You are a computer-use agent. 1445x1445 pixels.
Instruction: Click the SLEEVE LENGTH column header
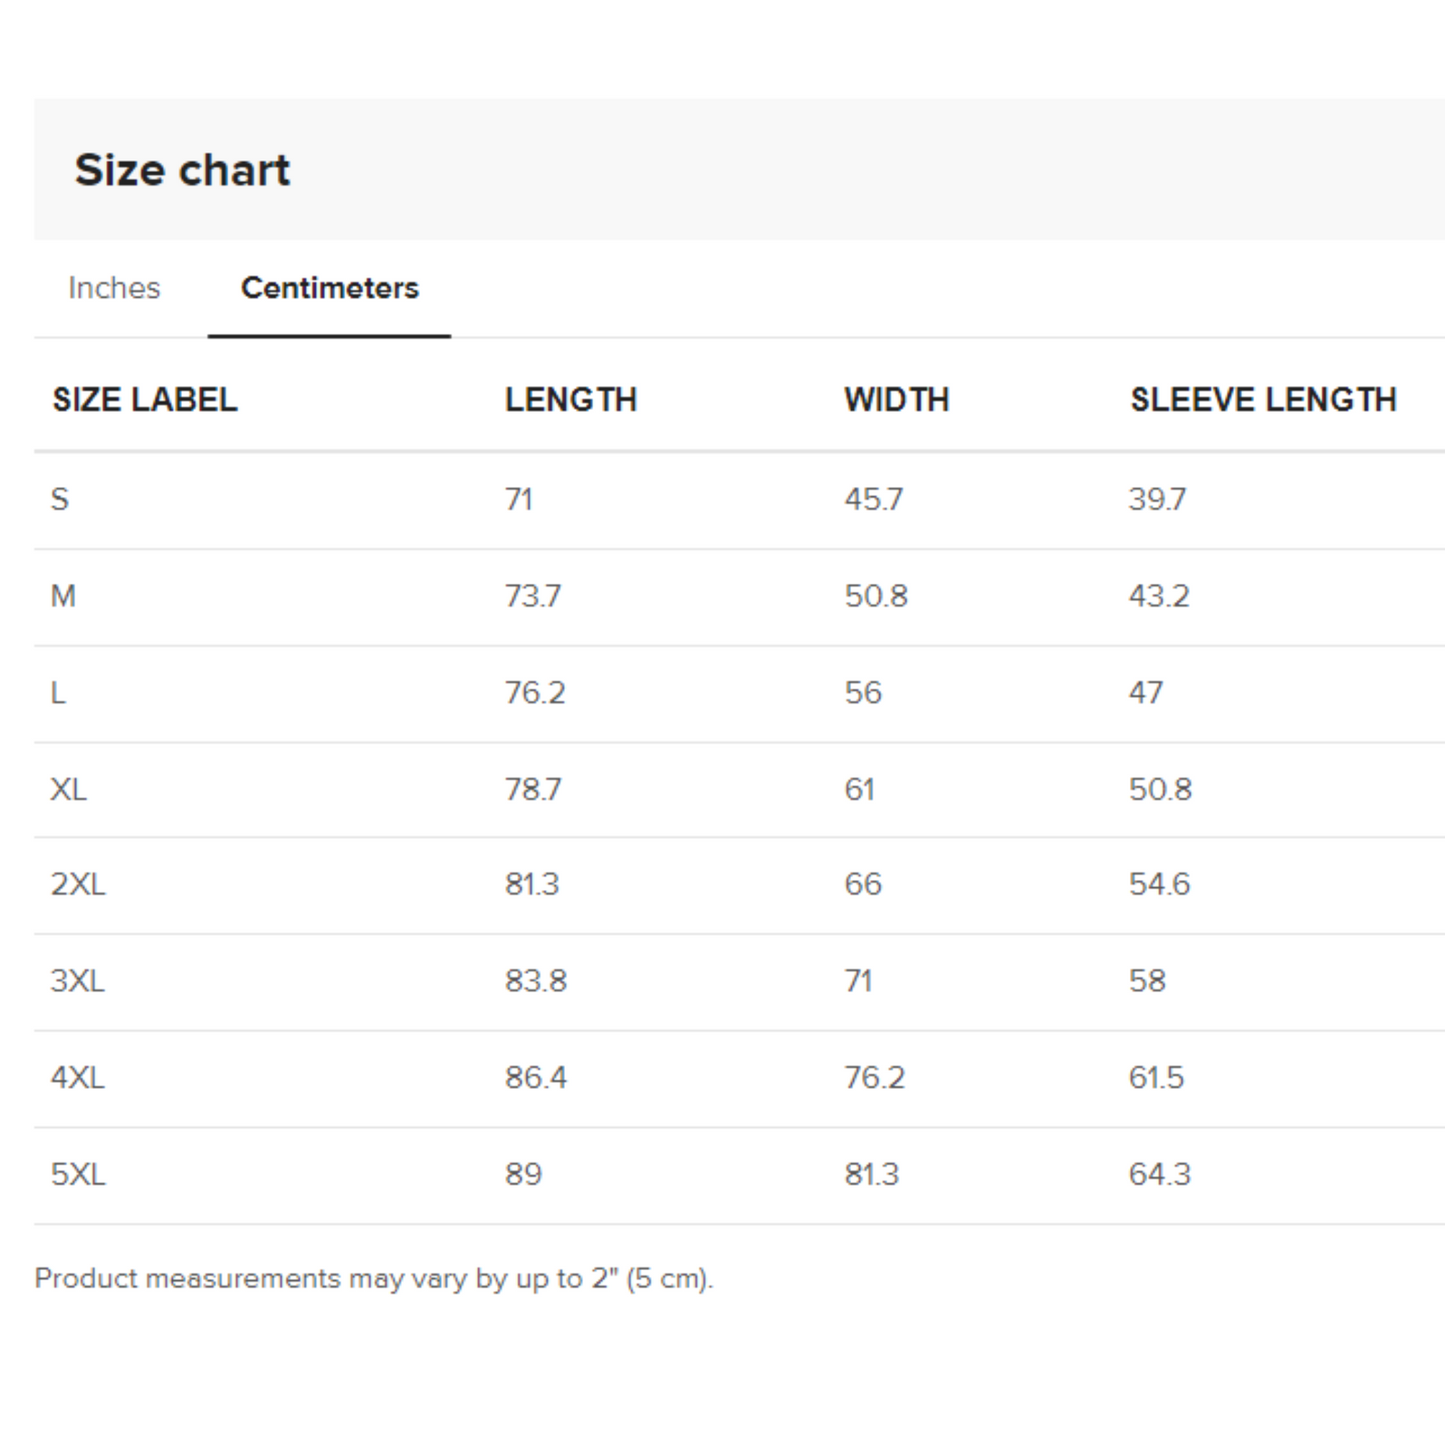pos(1264,399)
